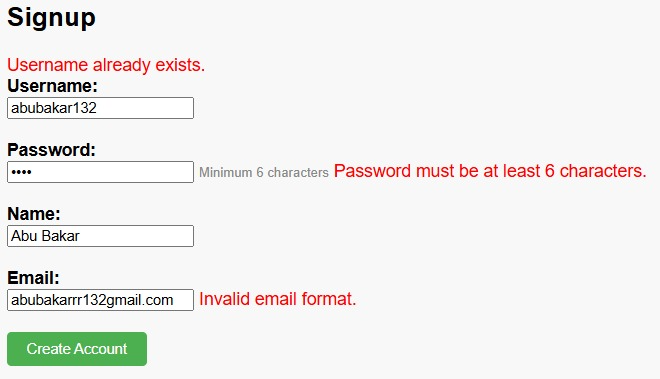This screenshot has width=660, height=379.
Task: Focus the Password input field
Action: (100, 172)
